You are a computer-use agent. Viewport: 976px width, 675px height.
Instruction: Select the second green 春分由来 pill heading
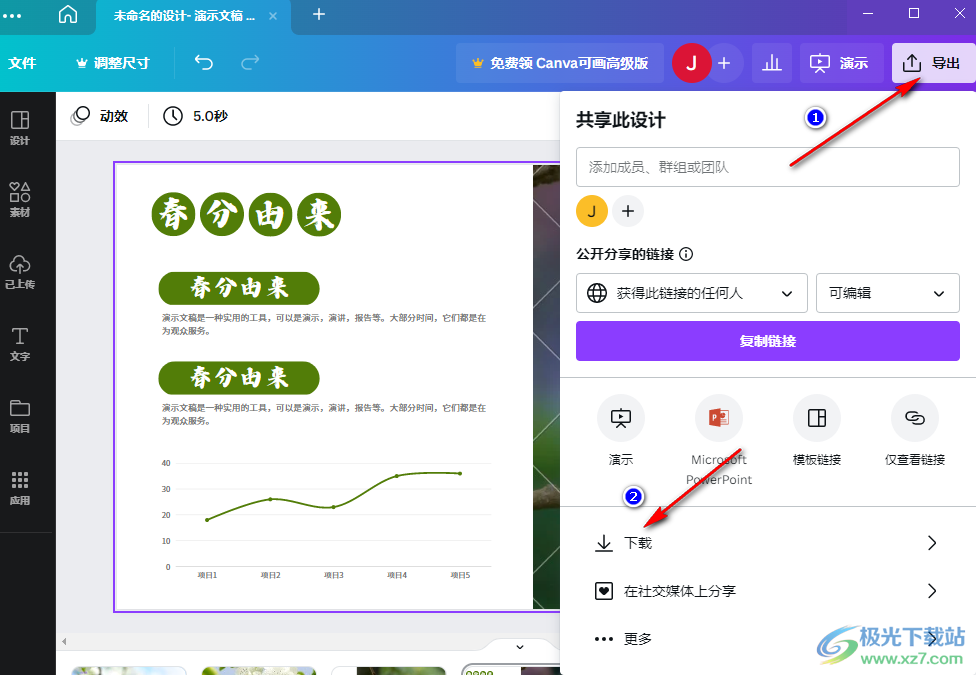[239, 378]
